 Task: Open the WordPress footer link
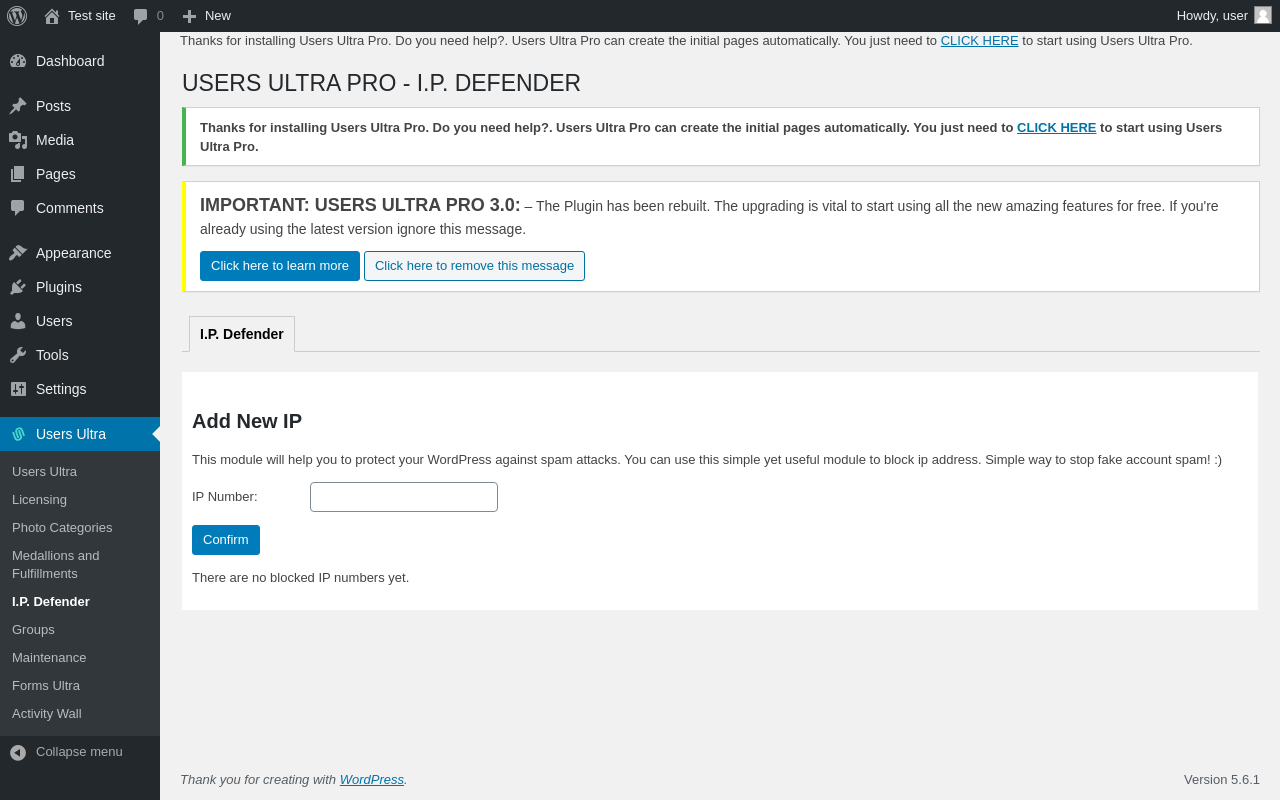372,780
